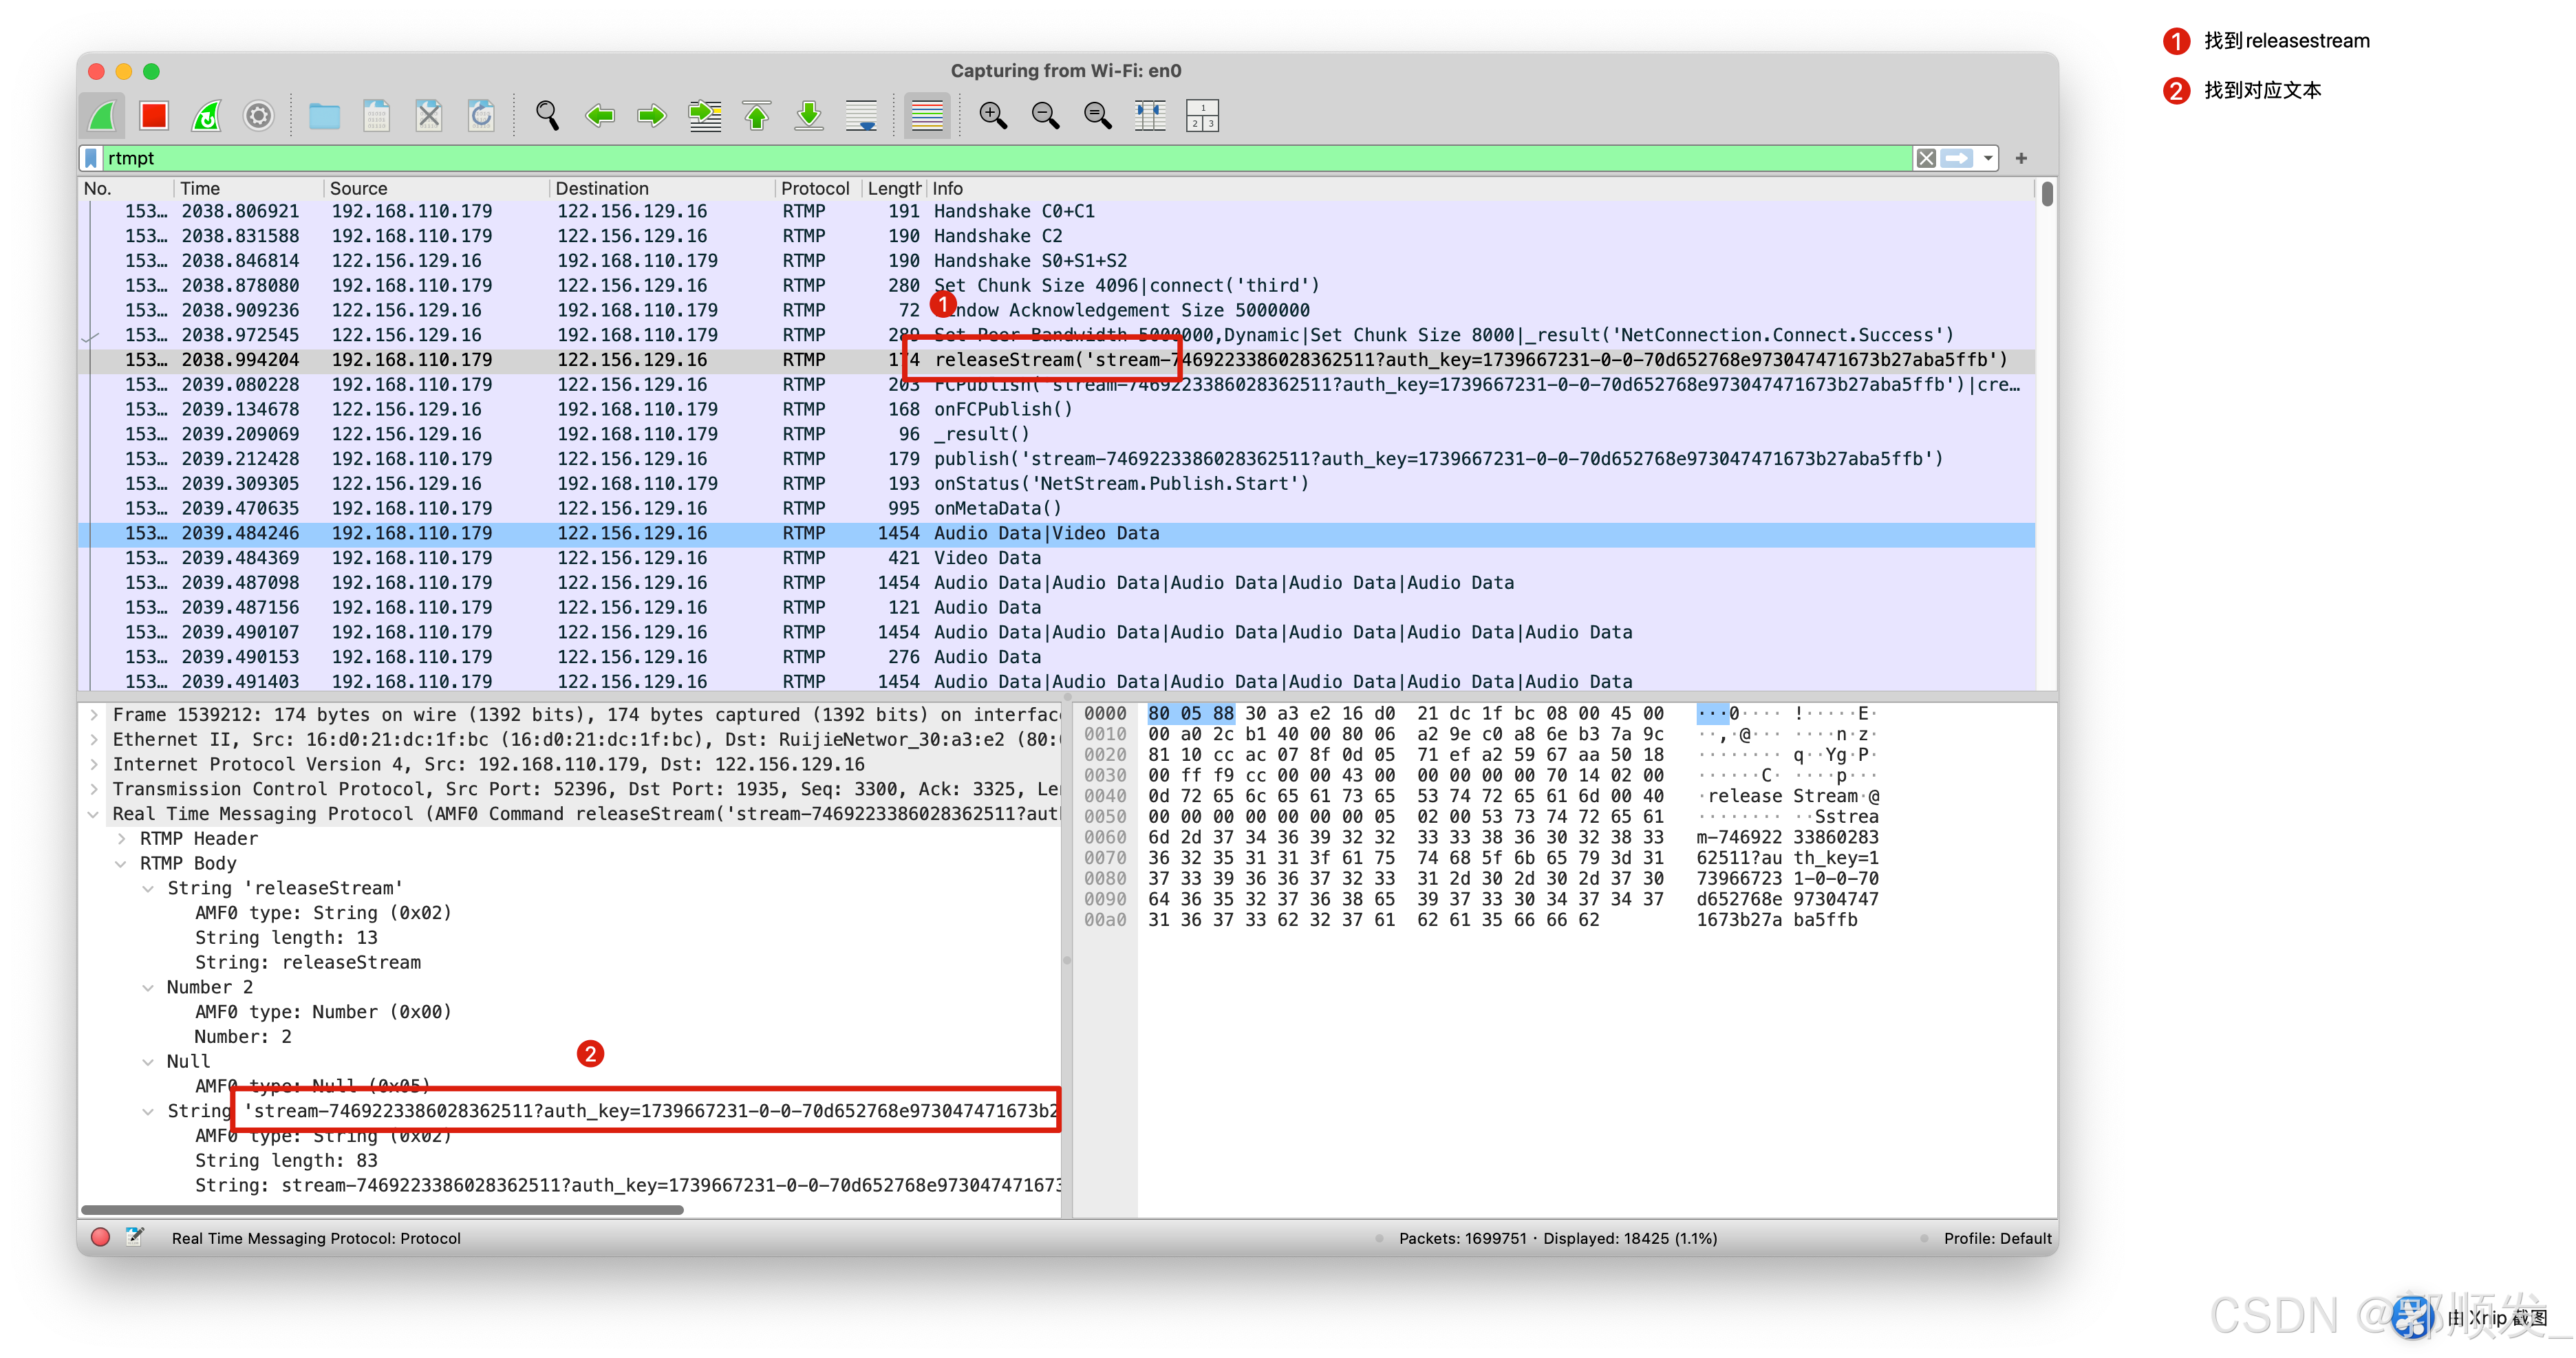This screenshot has height=1358, width=2576.
Task: Collapse the RTMP Body tree node
Action: click(122, 863)
